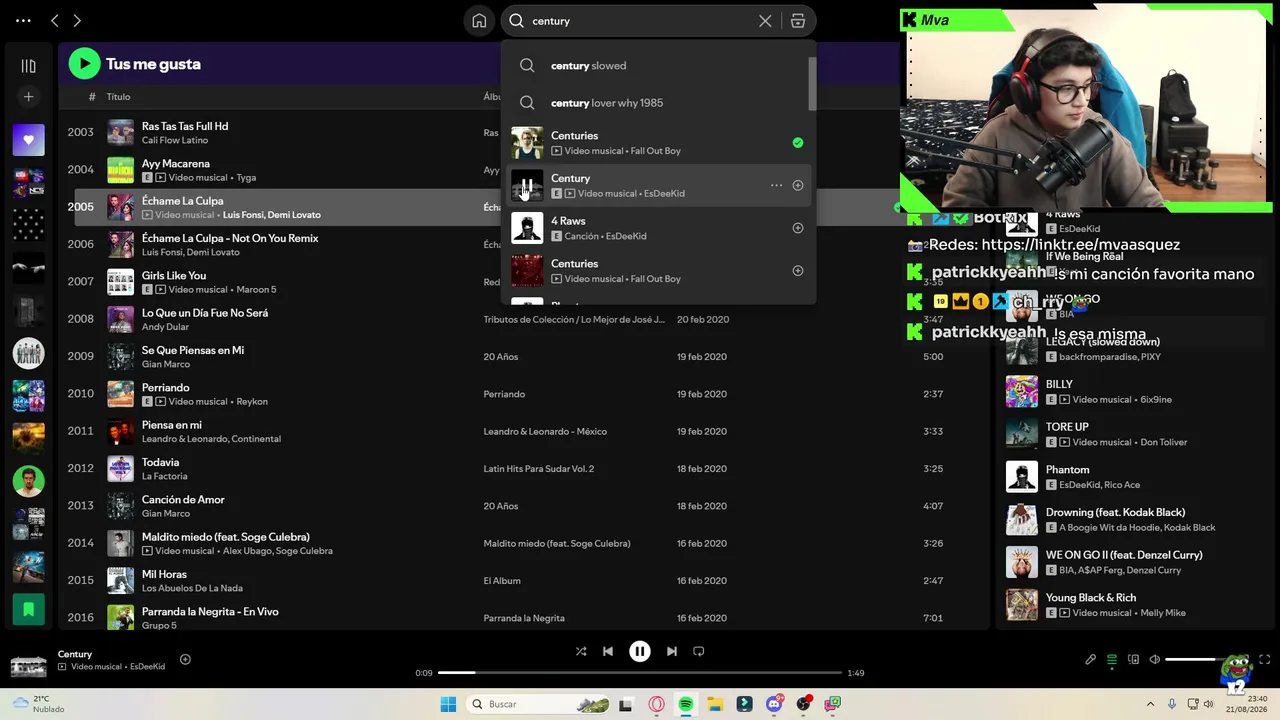The width and height of the screenshot is (1280, 720).
Task: Click the search dropdown scrollbar
Action: point(812,83)
